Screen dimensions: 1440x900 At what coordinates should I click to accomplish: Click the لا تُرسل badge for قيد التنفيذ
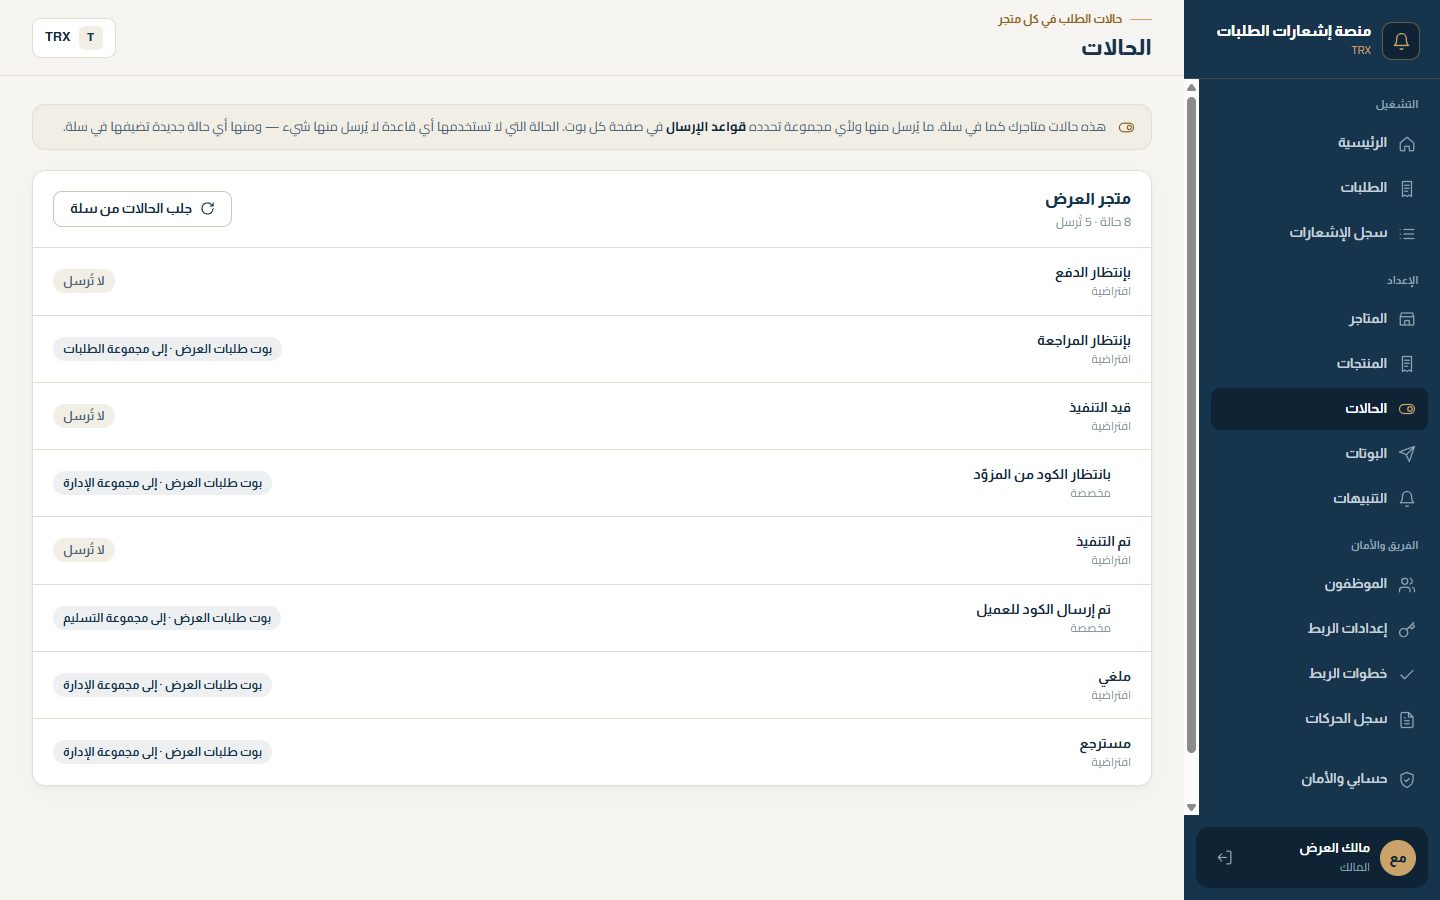click(84, 416)
